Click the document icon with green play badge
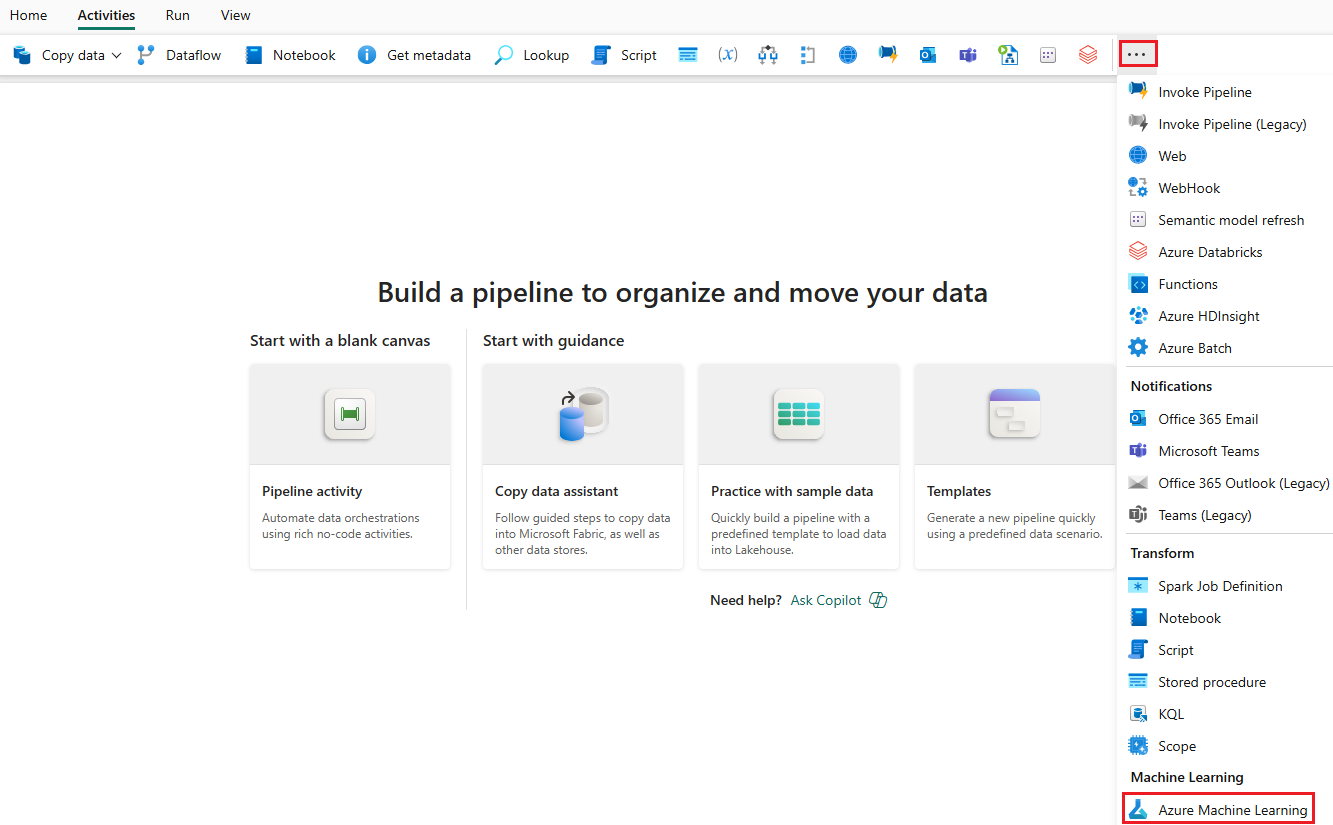This screenshot has width=1333, height=825. (x=1008, y=55)
